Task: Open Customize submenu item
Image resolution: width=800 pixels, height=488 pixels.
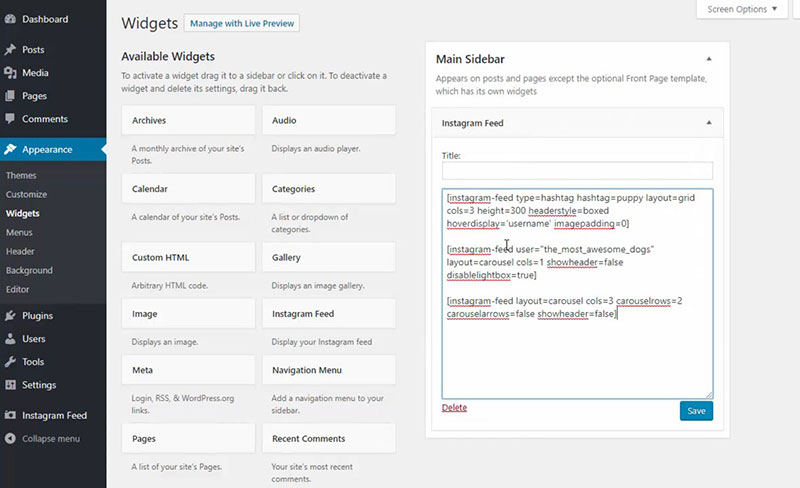Action: pyautogui.click(x=26, y=194)
